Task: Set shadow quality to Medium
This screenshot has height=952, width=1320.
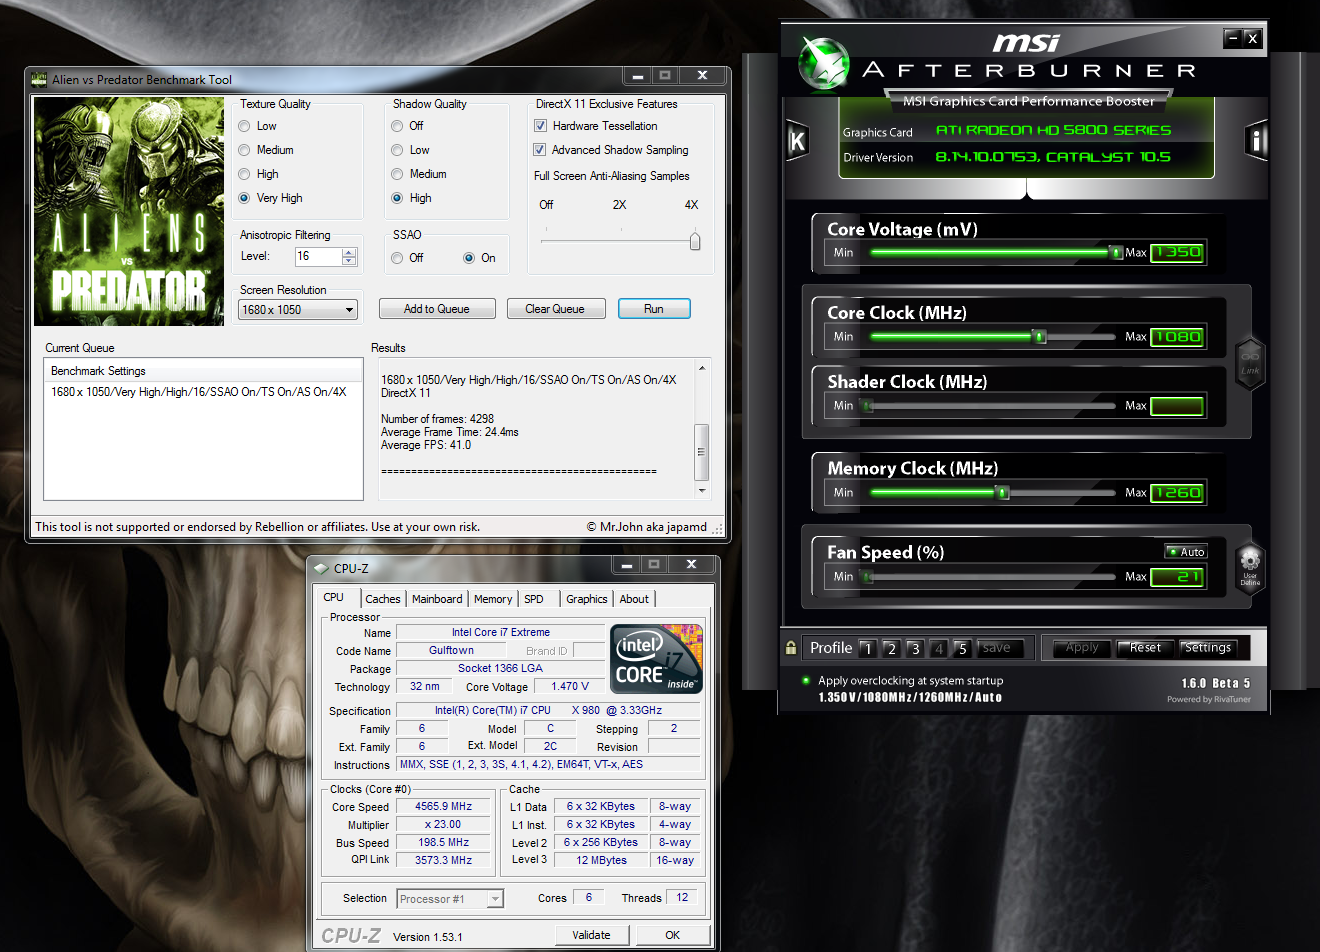Action: coord(397,174)
